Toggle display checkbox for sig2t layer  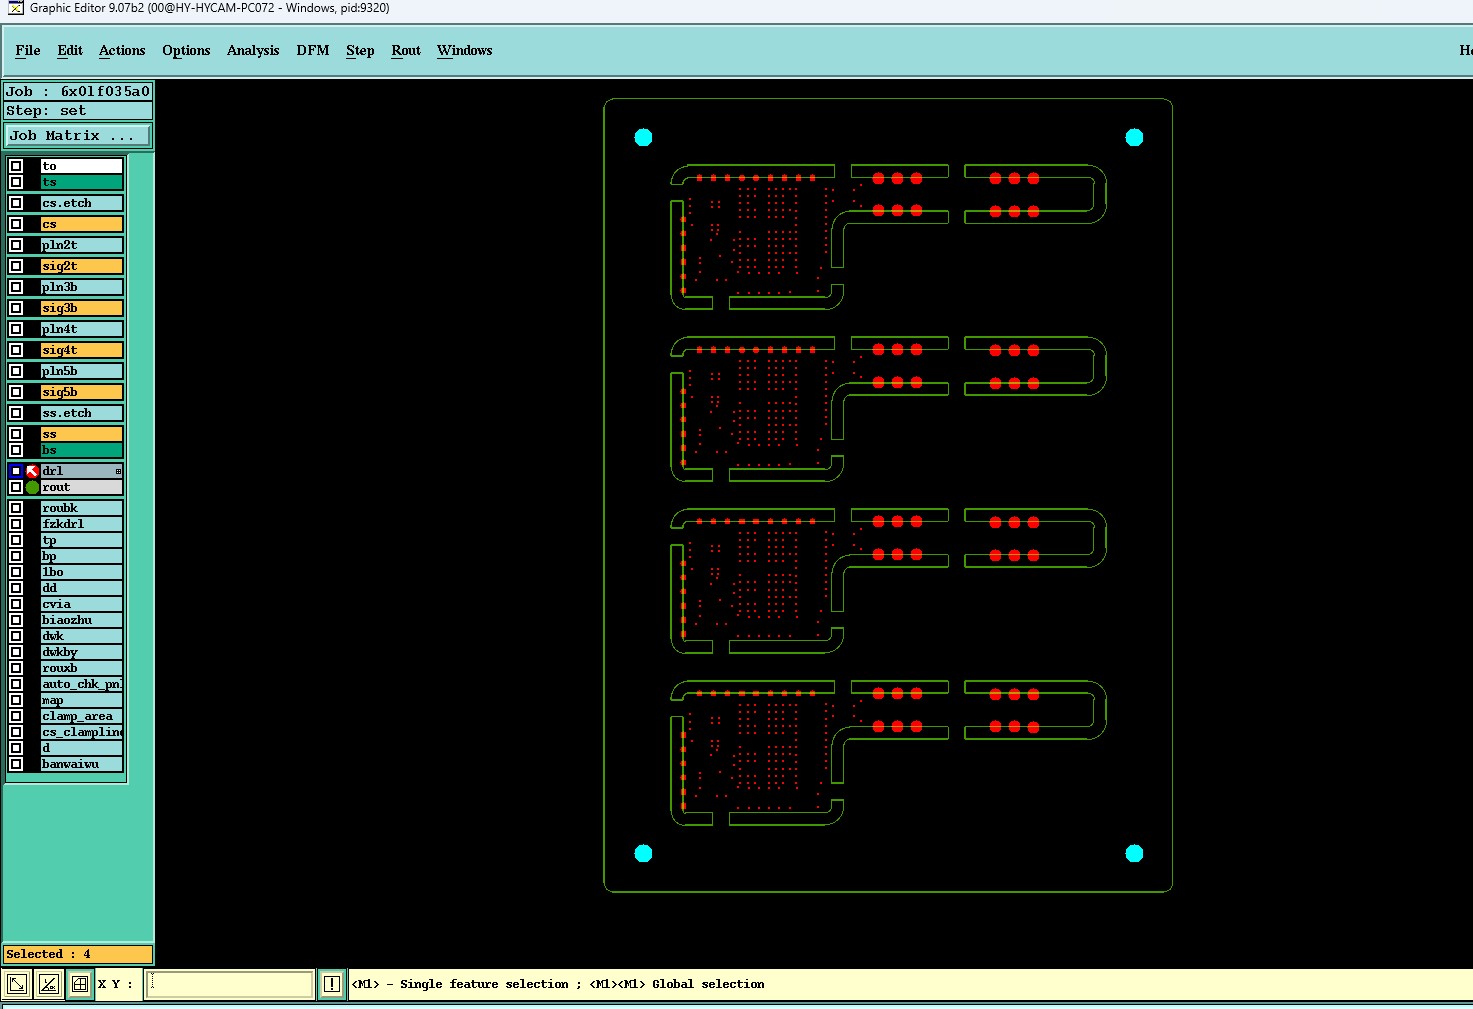pyautogui.click(x=16, y=266)
